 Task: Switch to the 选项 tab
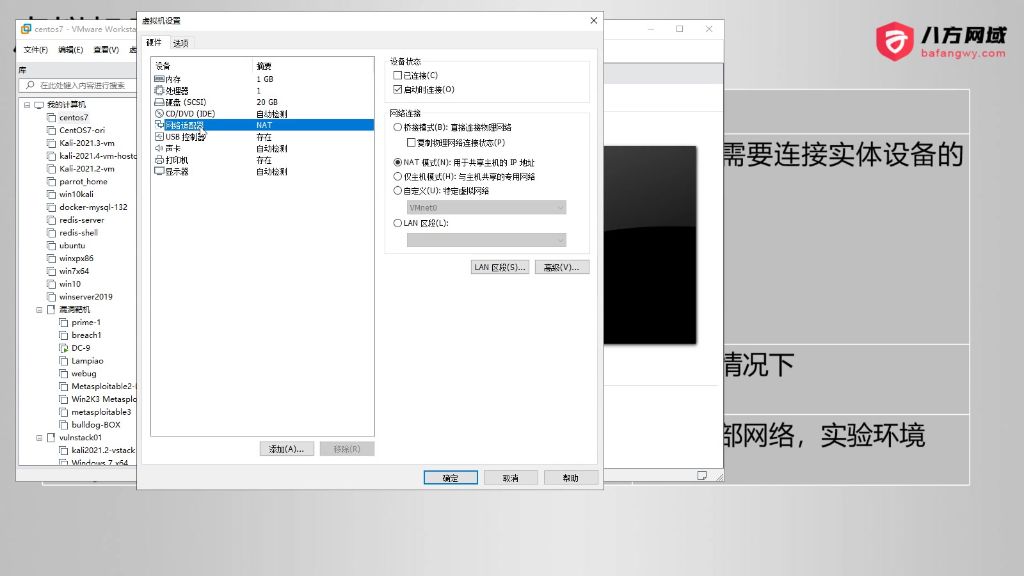181,43
